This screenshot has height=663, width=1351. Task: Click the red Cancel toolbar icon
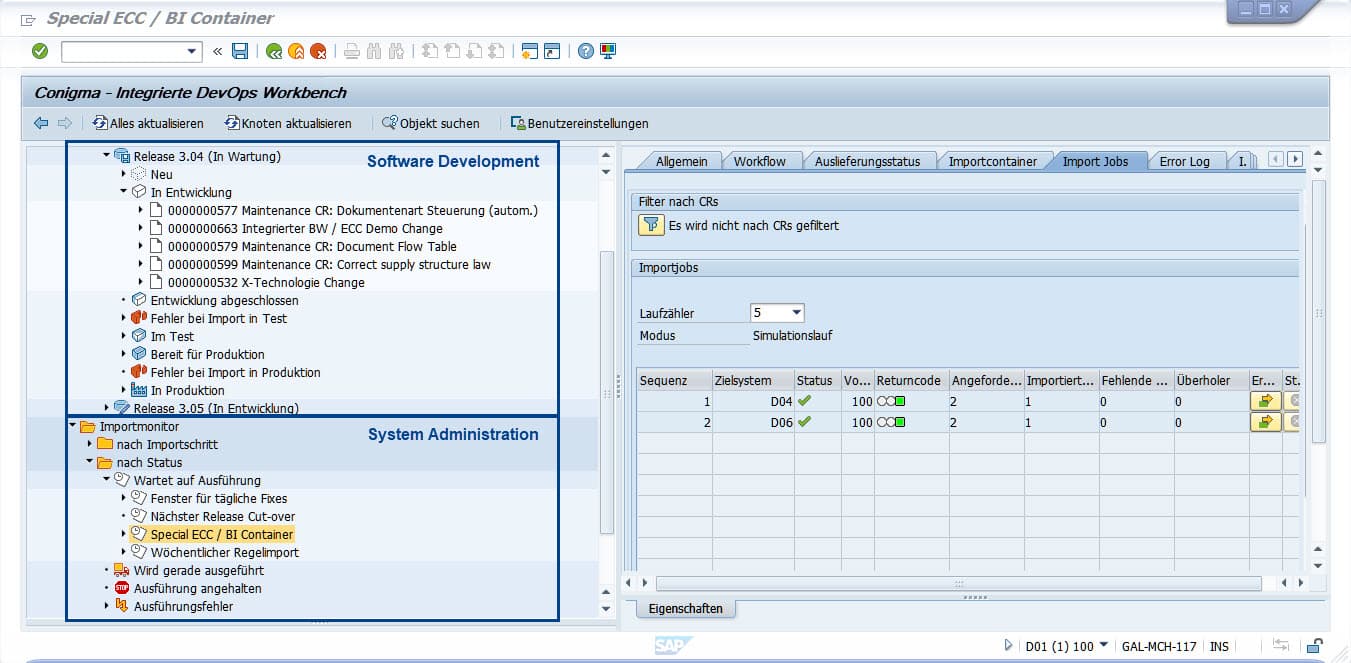point(318,51)
